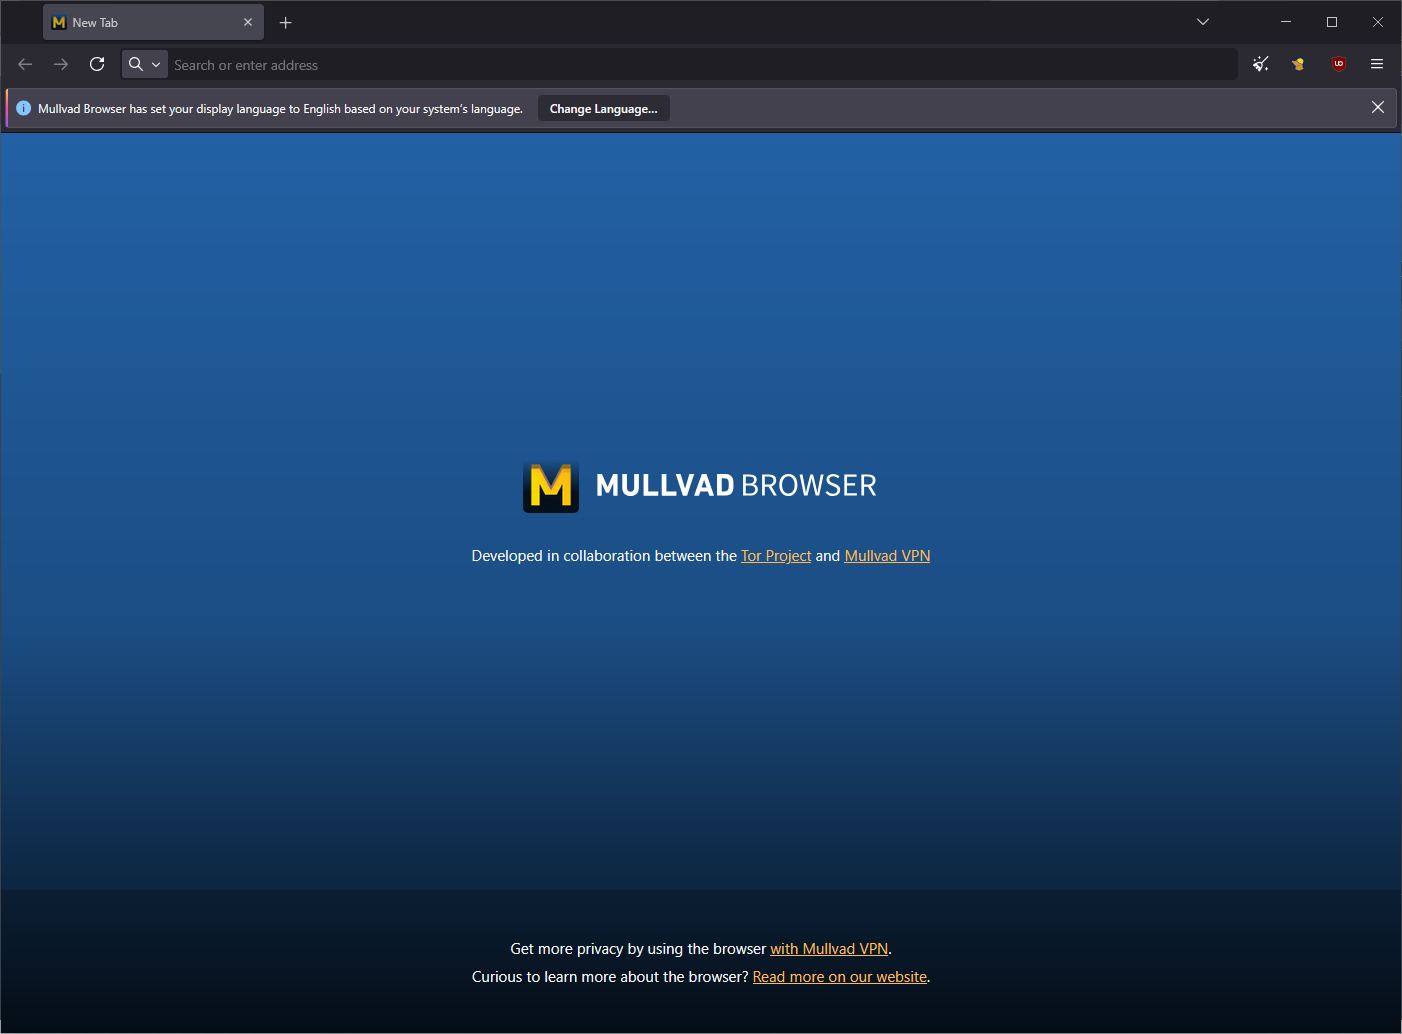Reload the current page
The image size is (1402, 1034).
(97, 64)
